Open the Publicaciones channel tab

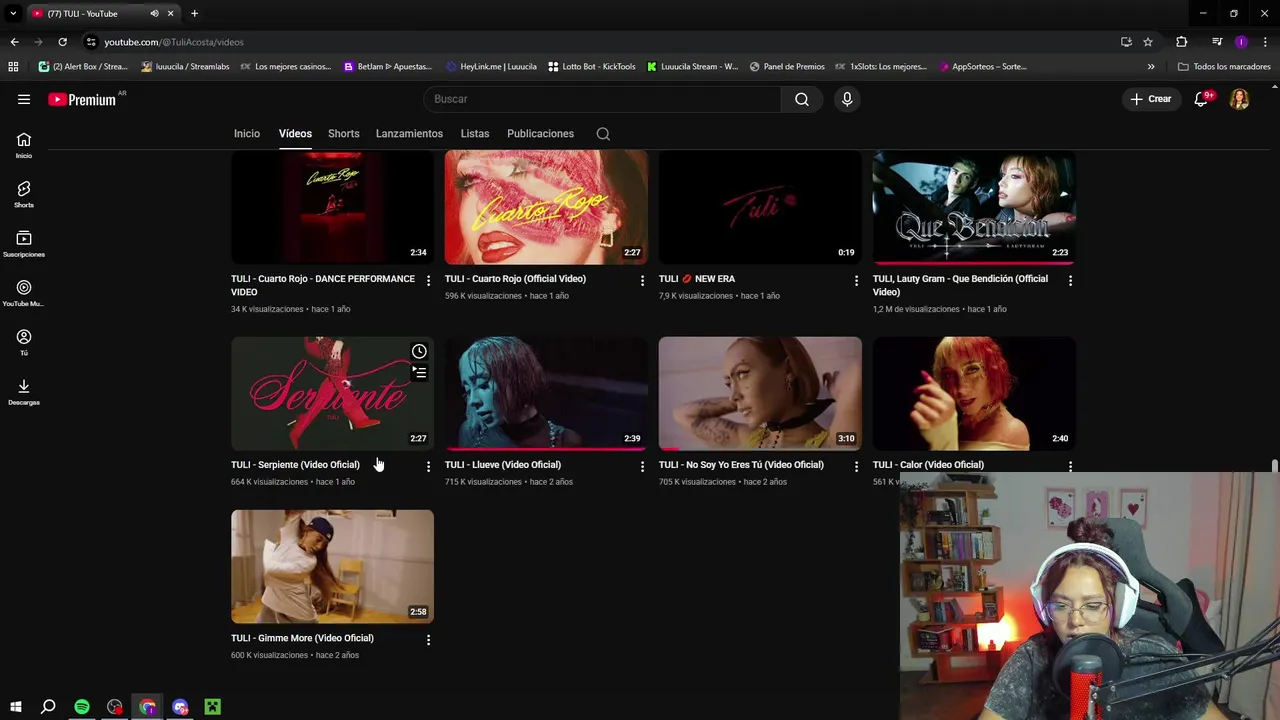pyautogui.click(x=540, y=134)
